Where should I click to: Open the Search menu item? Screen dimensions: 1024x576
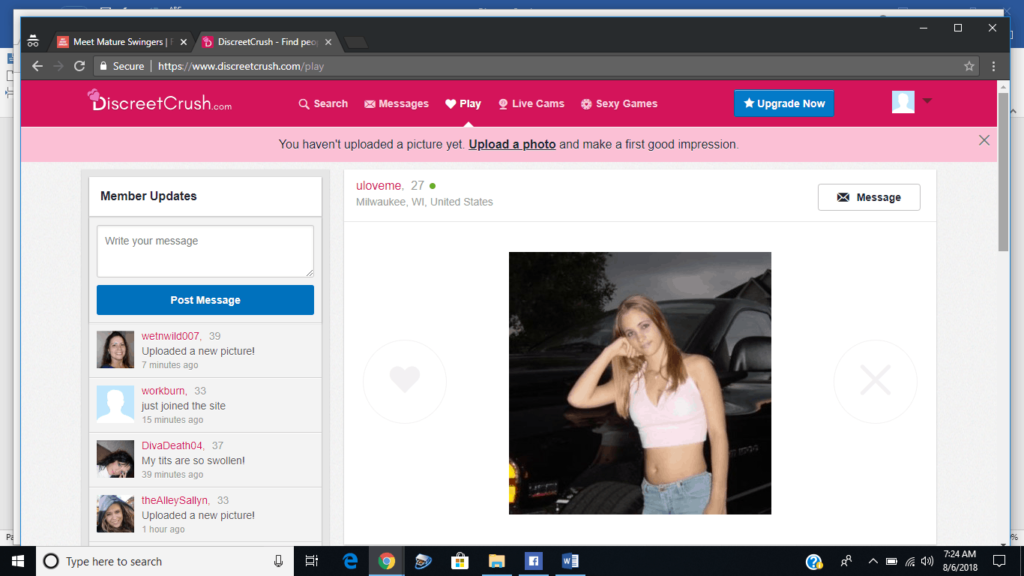tap(323, 104)
